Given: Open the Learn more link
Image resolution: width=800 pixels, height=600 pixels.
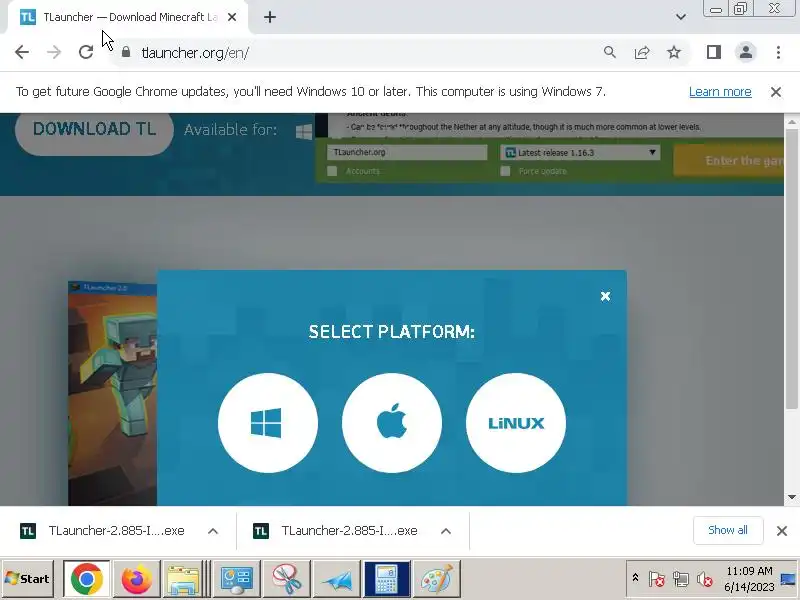Looking at the screenshot, I should coord(720,92).
